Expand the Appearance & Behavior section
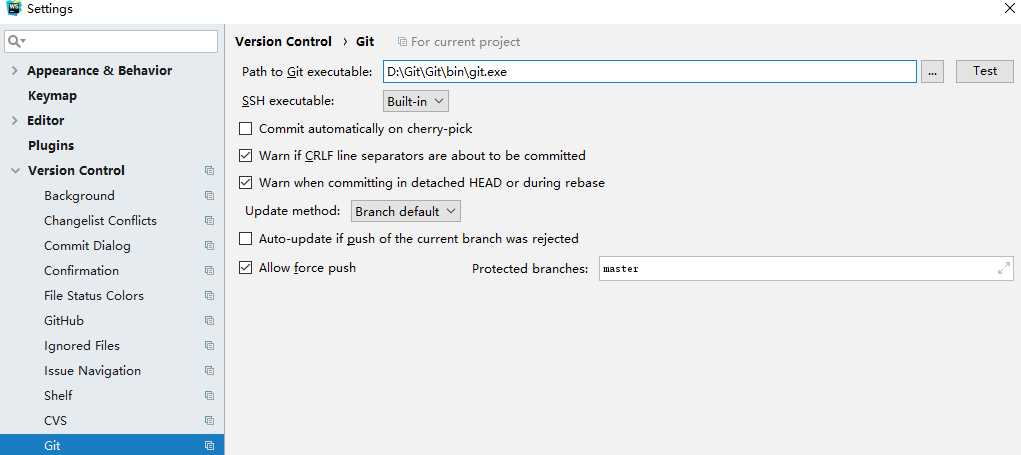This screenshot has width=1021, height=455. coord(15,71)
